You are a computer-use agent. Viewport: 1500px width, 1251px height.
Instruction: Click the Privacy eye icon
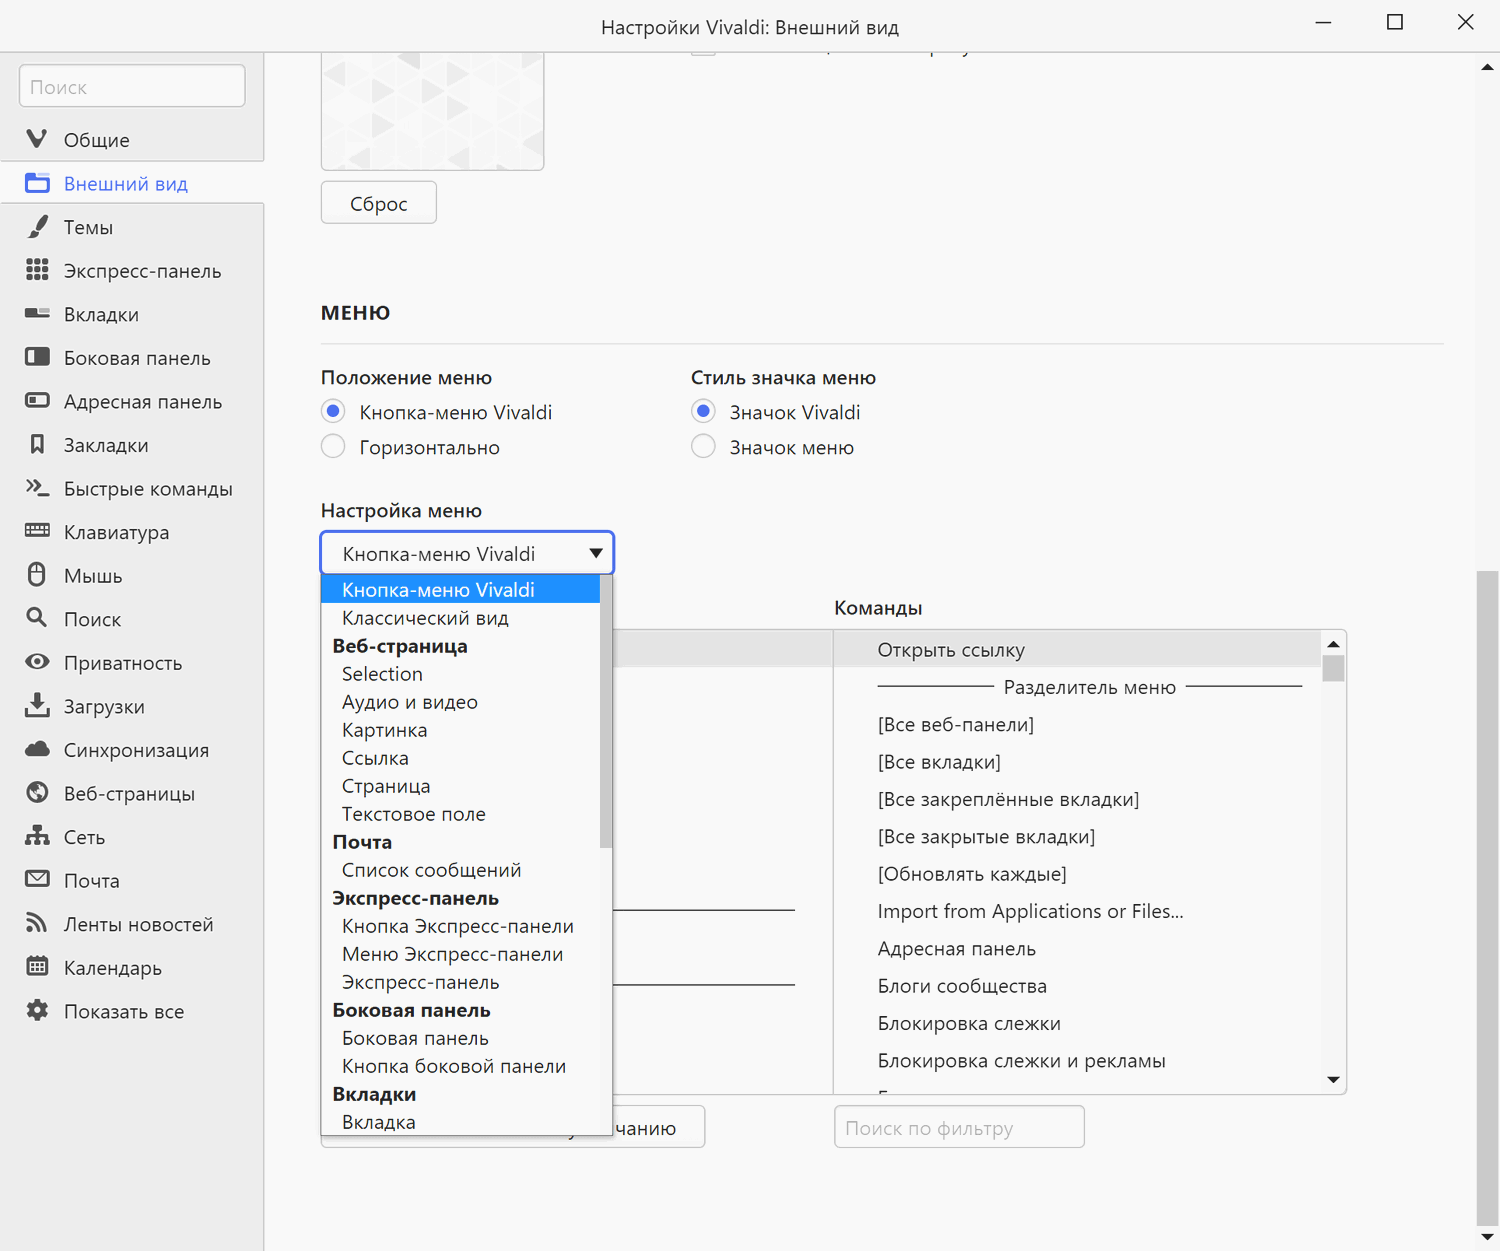pyautogui.click(x=37, y=662)
